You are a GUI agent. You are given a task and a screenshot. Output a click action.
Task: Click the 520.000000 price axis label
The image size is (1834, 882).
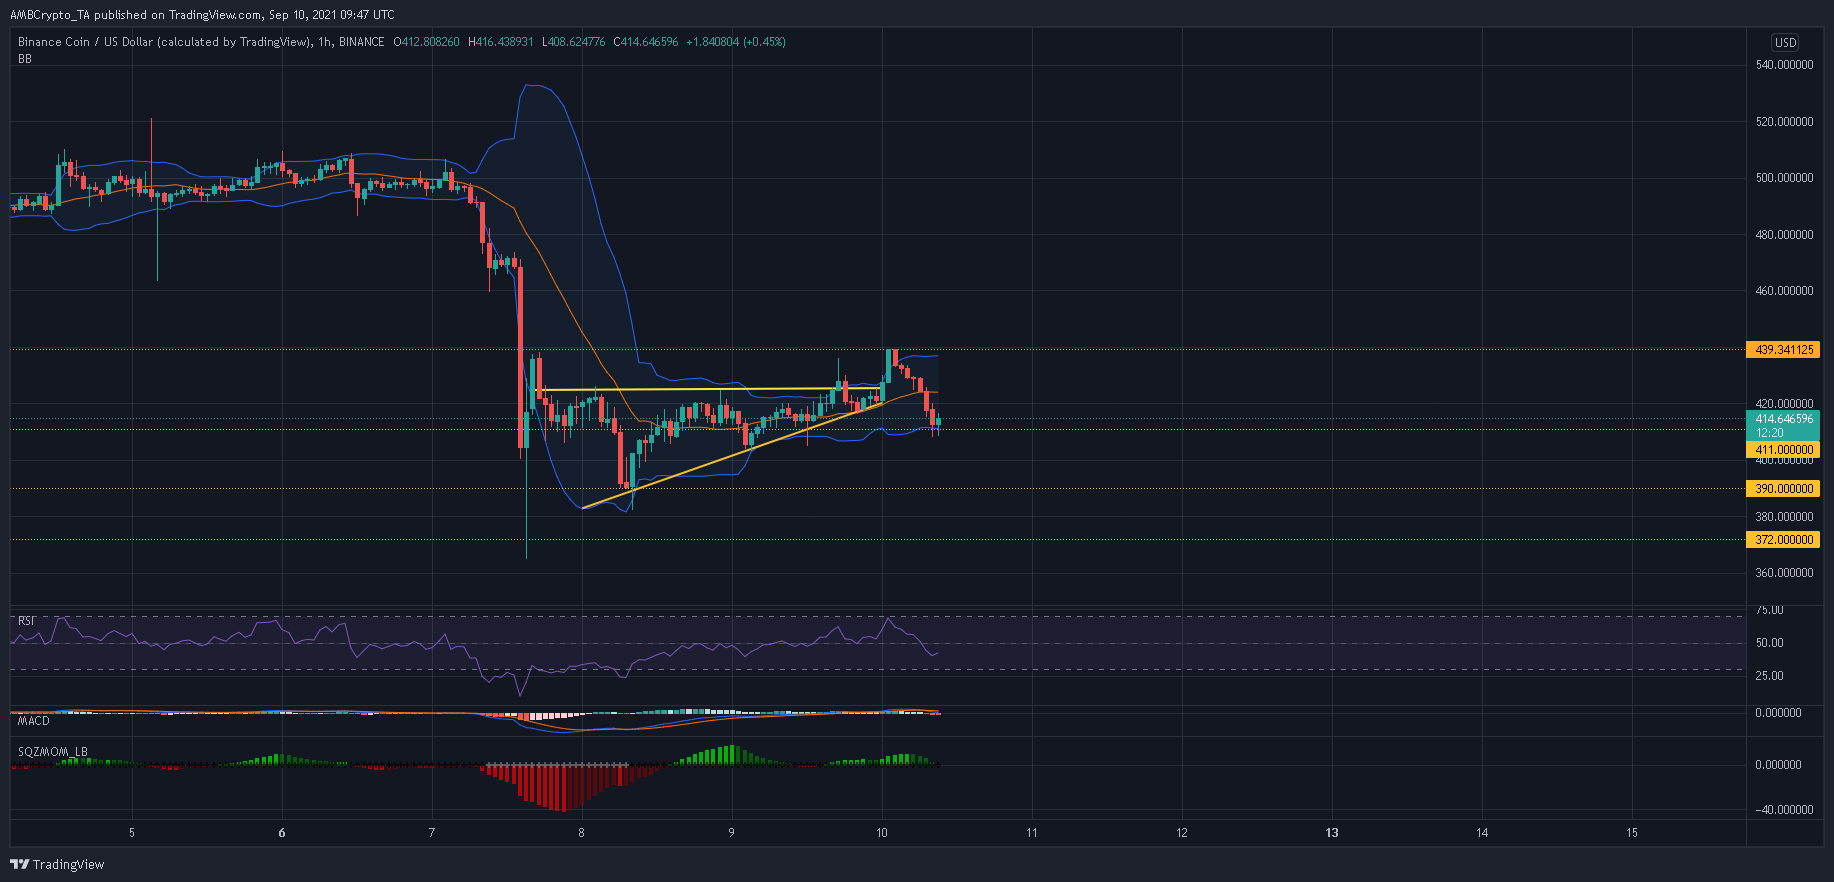point(1784,122)
